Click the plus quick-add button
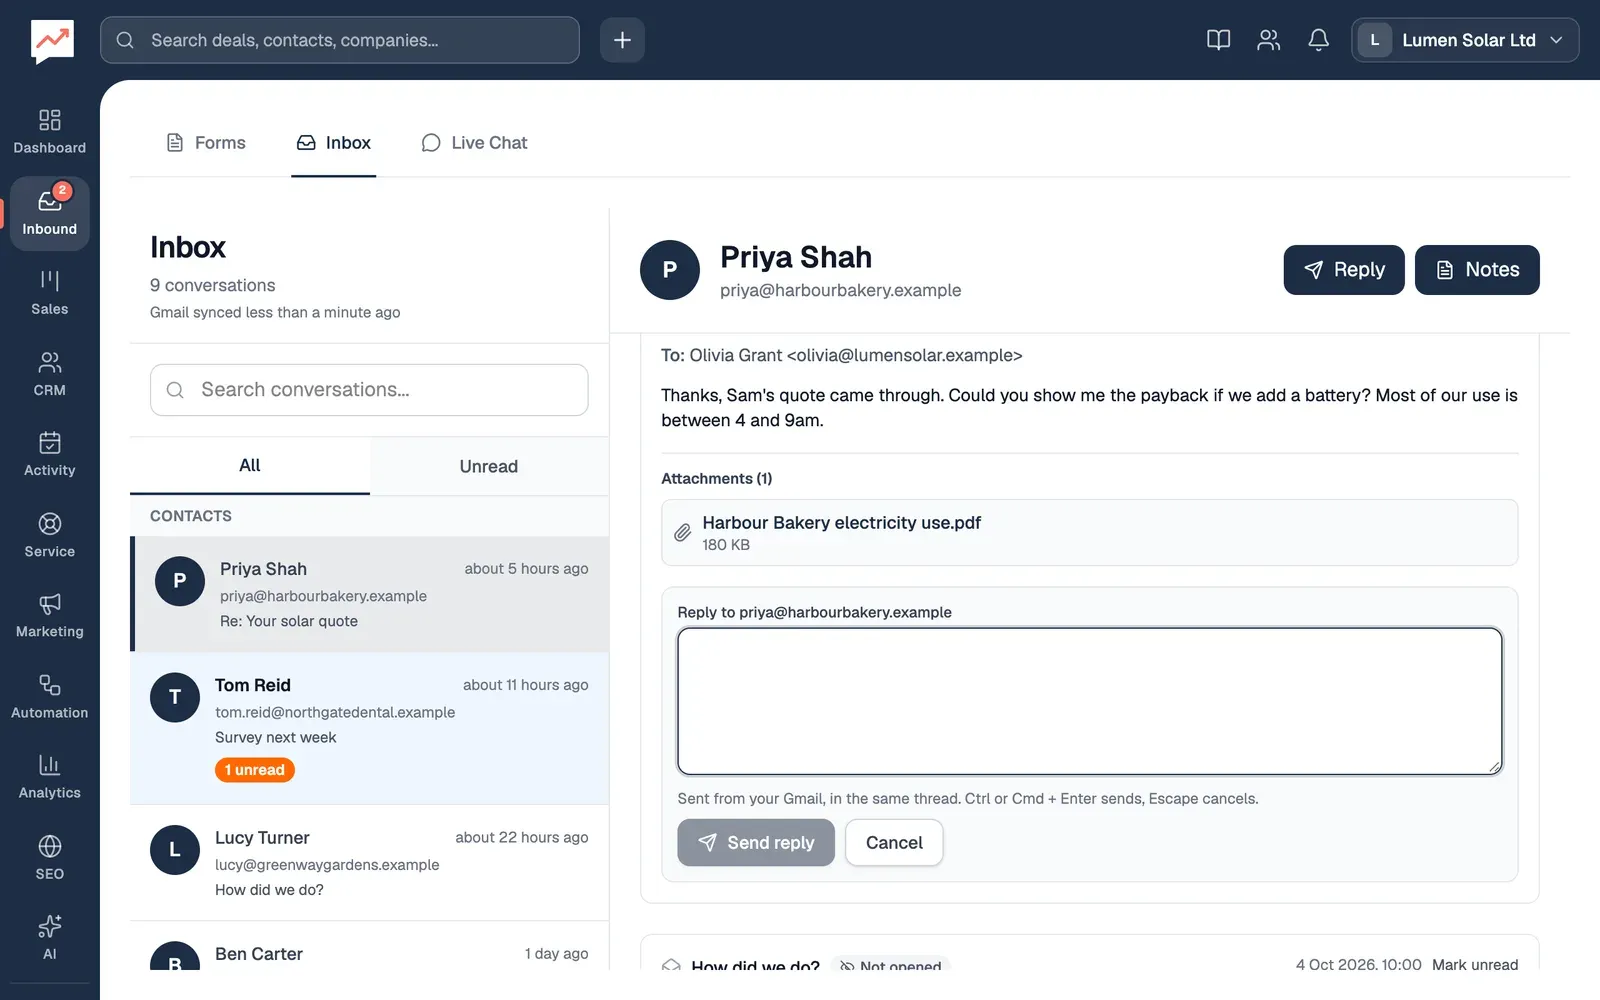 point(622,40)
